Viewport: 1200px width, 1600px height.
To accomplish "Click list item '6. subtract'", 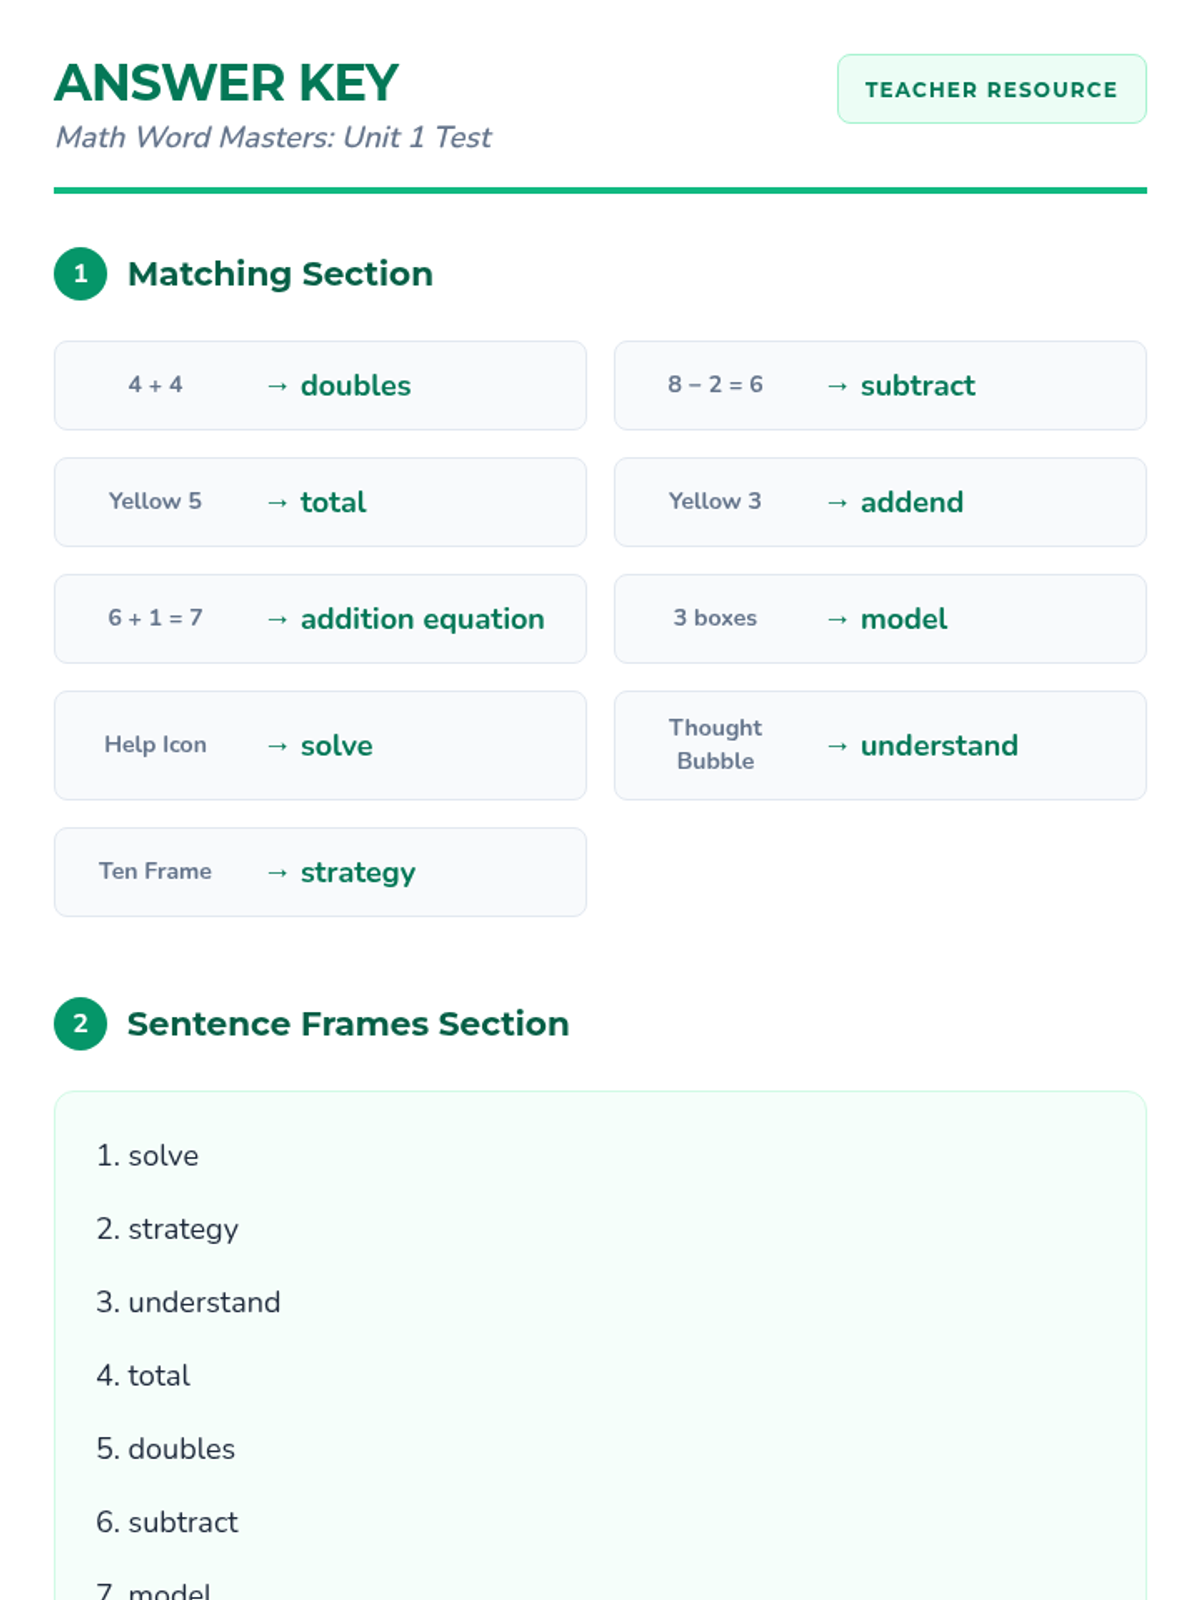I will [x=167, y=1522].
